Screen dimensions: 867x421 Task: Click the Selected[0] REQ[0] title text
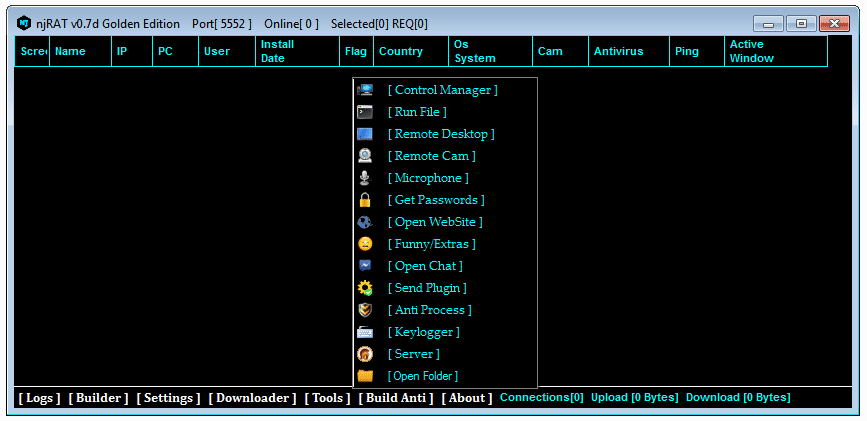pyautogui.click(x=379, y=24)
